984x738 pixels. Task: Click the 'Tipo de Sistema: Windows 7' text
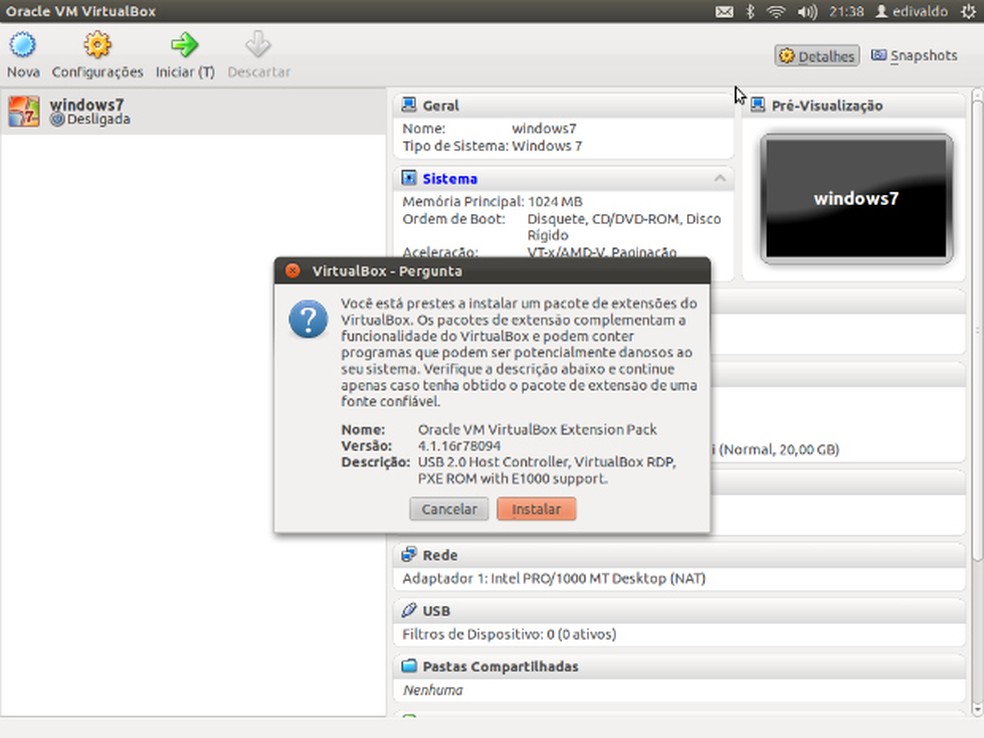(492, 146)
